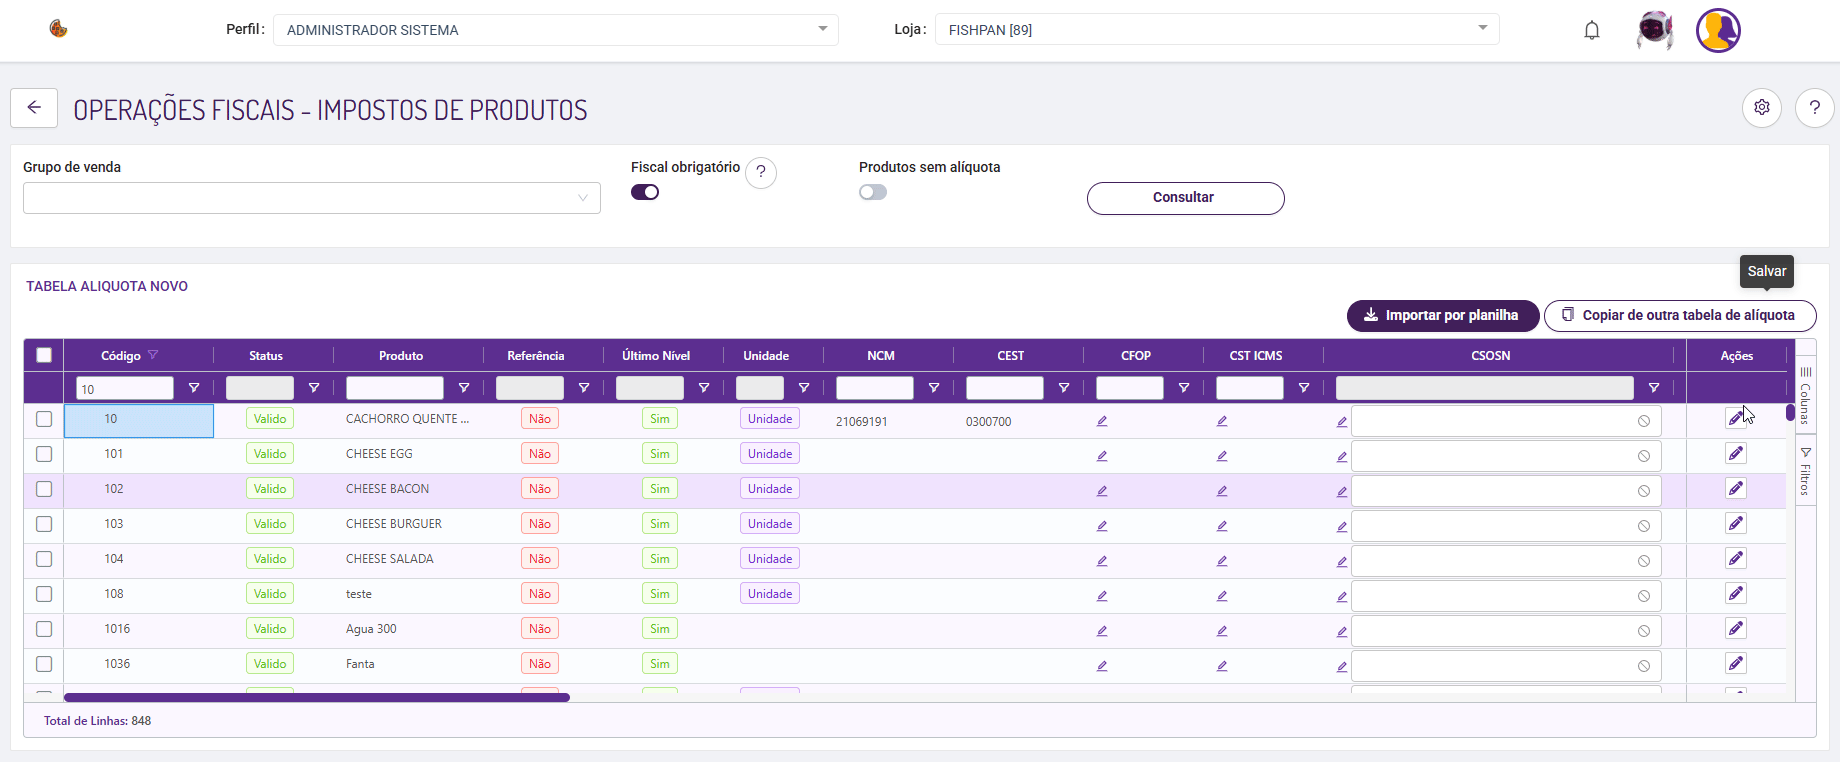Image resolution: width=1840 pixels, height=762 pixels.
Task: Open the CFOP filter funnel
Action: (x=1184, y=388)
